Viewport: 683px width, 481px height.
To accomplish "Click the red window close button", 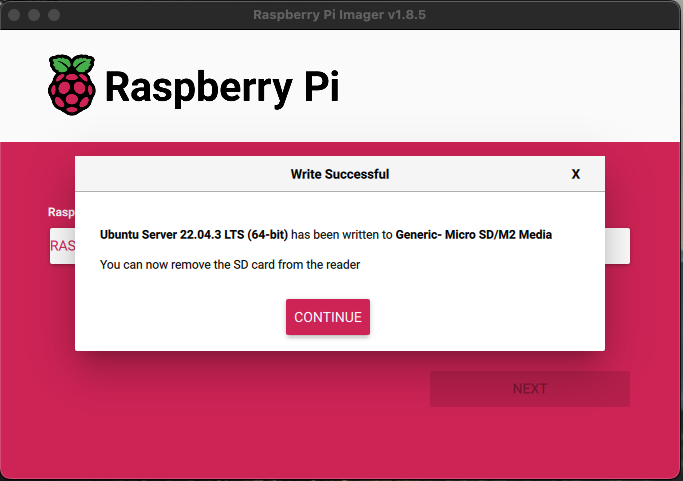I will click(x=14, y=15).
